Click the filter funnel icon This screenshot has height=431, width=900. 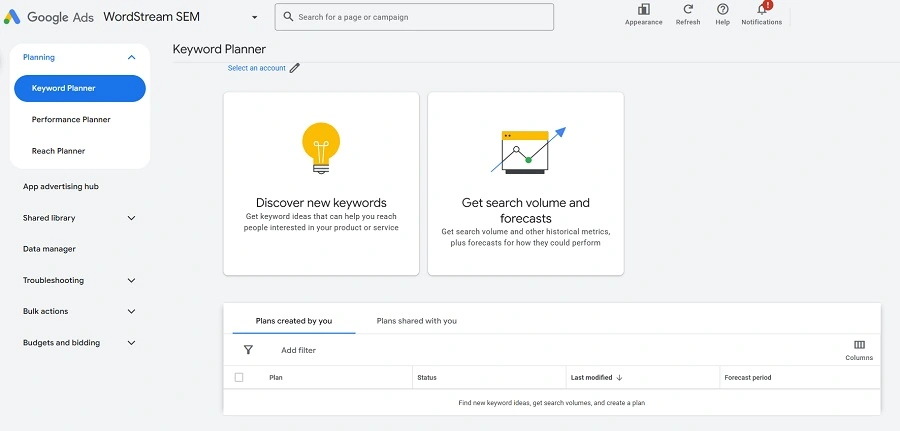click(x=248, y=350)
